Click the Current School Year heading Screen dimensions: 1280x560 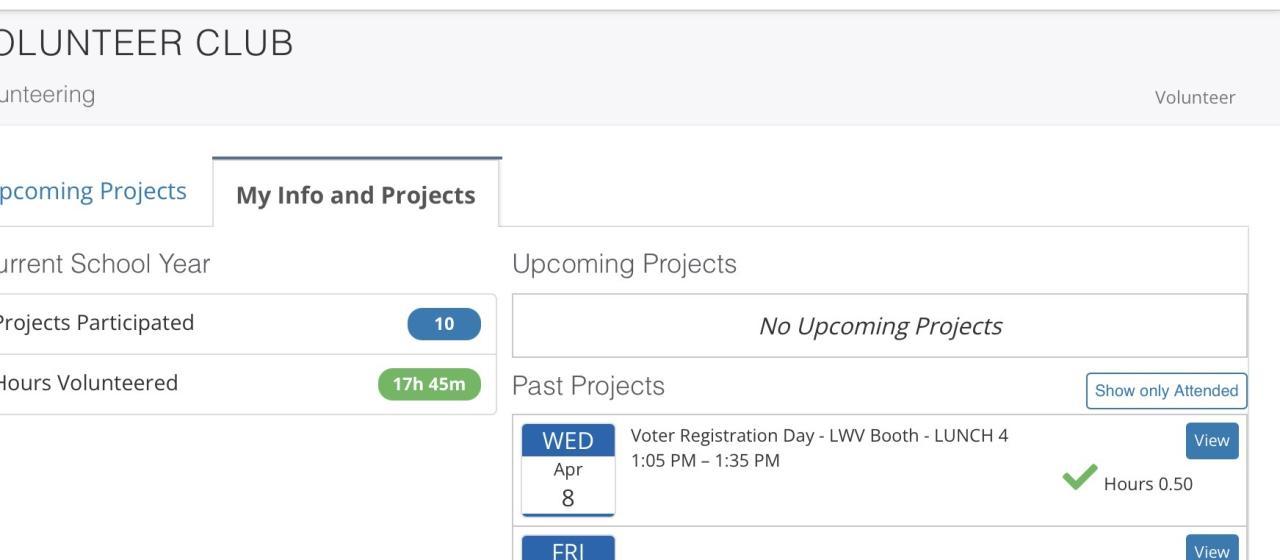tap(103, 264)
